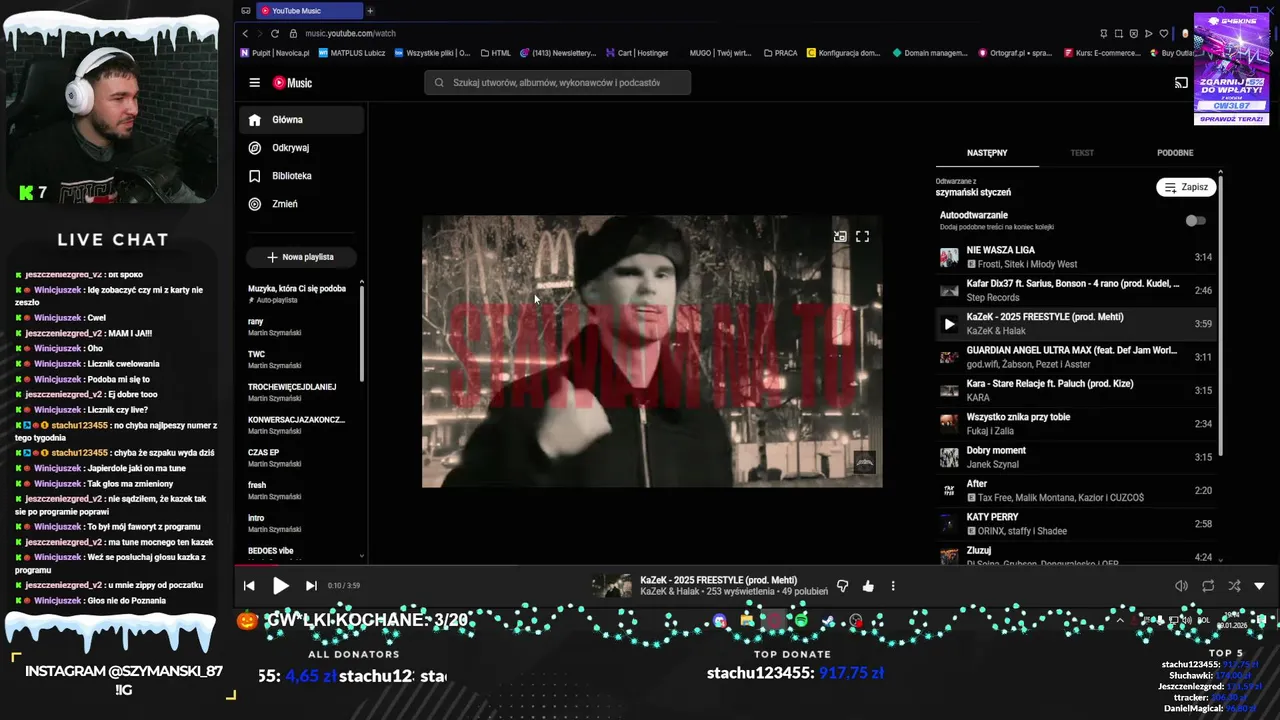Open File Explorer from the Windows taskbar
This screenshot has width=1280, height=720.
coord(747,621)
